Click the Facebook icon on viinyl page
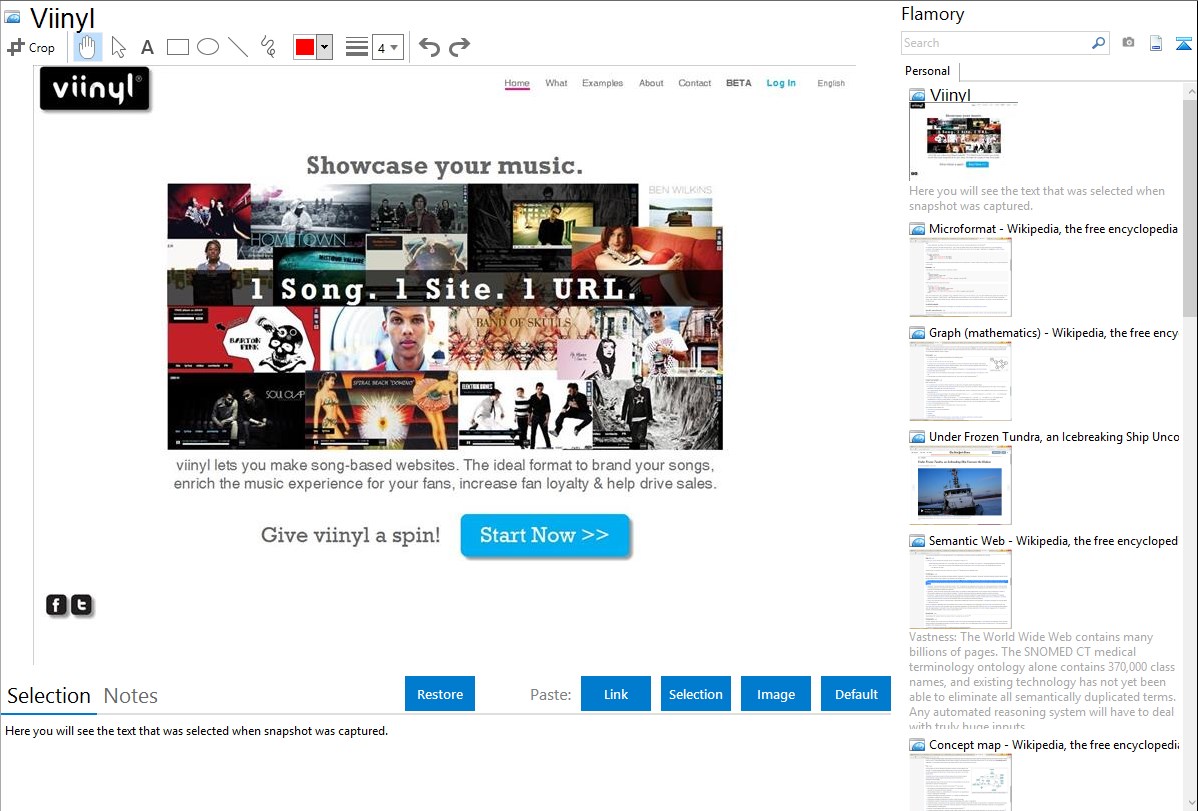The image size is (1198, 811). [x=57, y=605]
